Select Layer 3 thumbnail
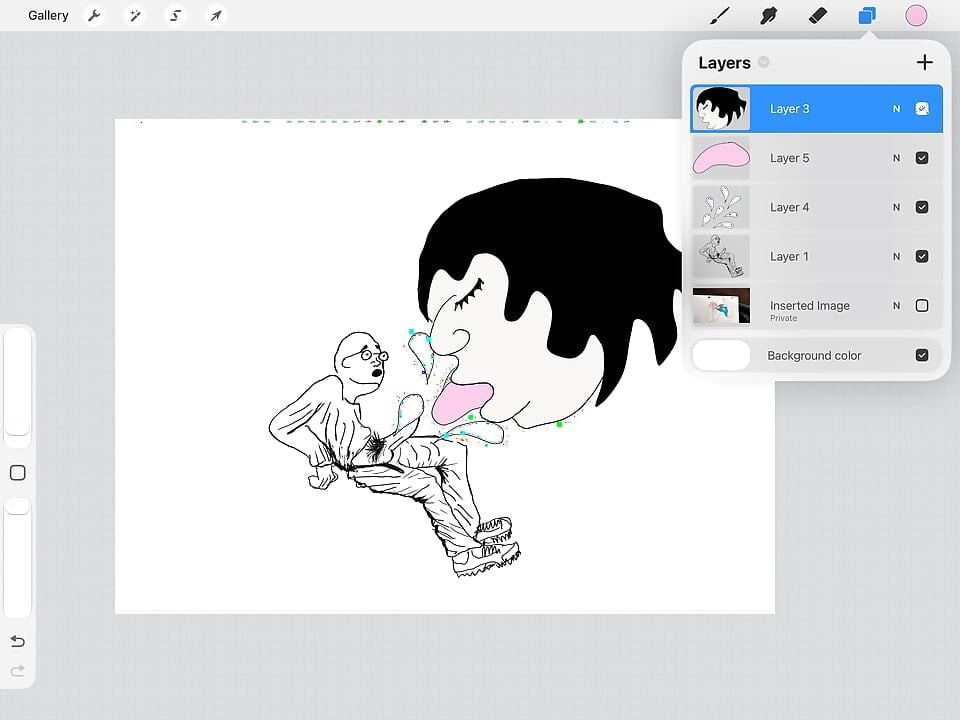Image resolution: width=960 pixels, height=720 pixels. point(721,108)
